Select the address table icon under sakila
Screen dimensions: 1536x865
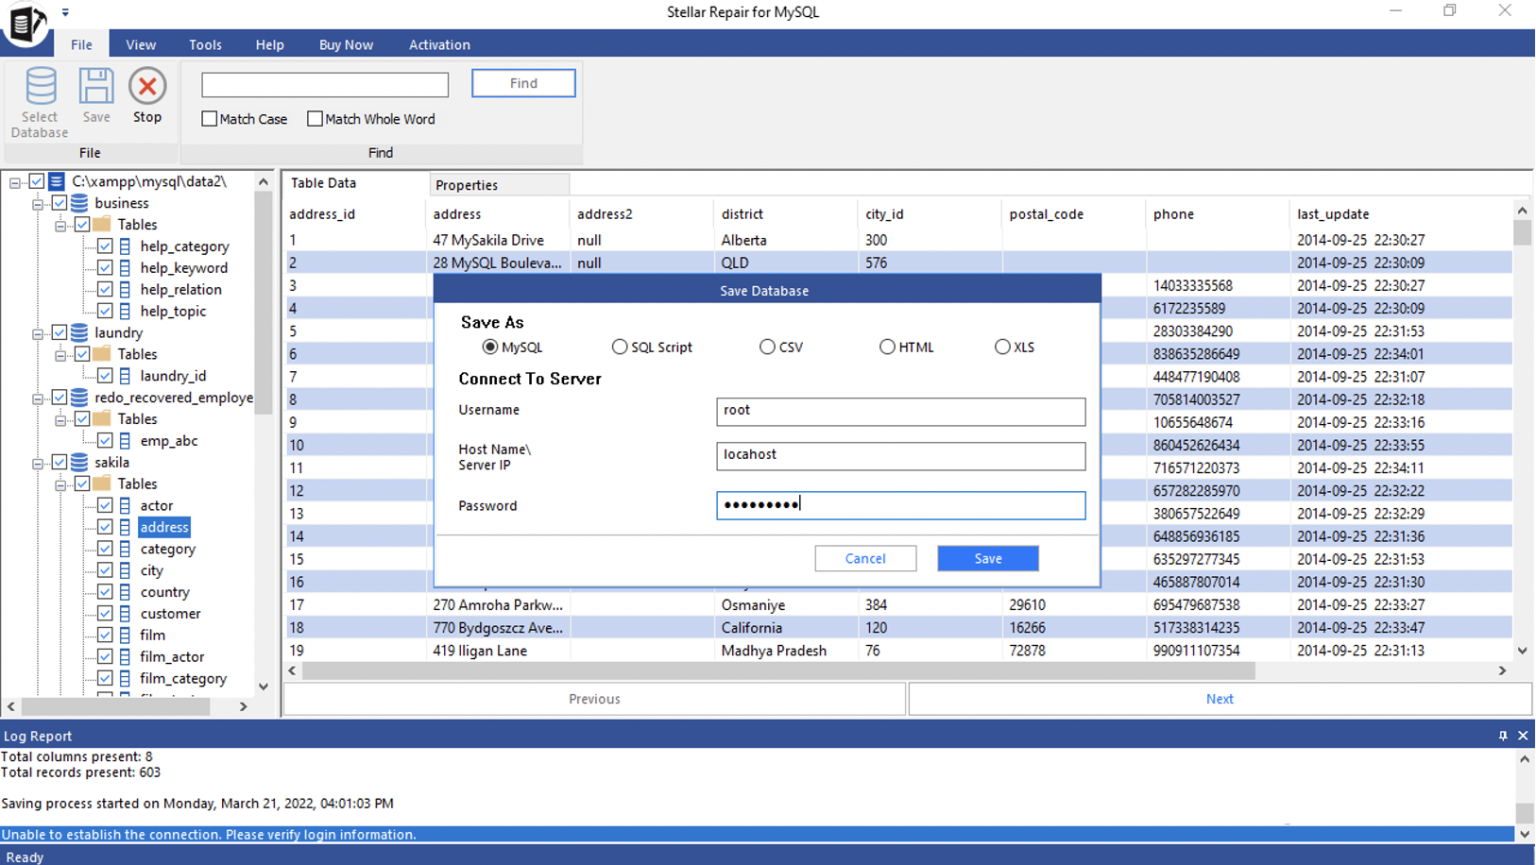pos(124,527)
